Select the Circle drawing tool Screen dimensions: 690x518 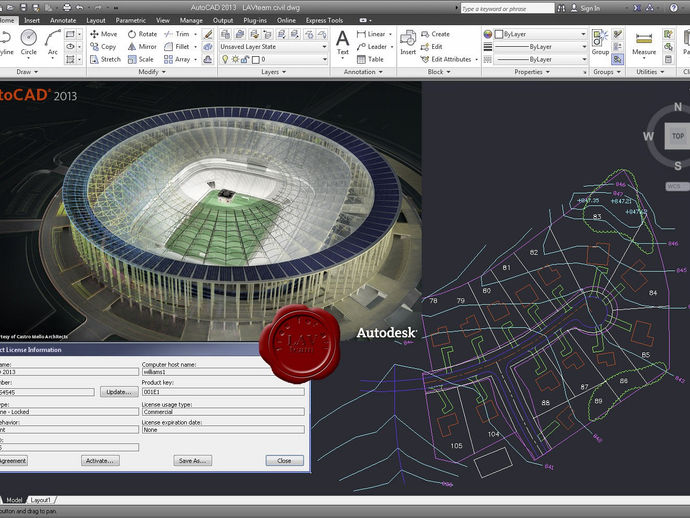pos(29,42)
